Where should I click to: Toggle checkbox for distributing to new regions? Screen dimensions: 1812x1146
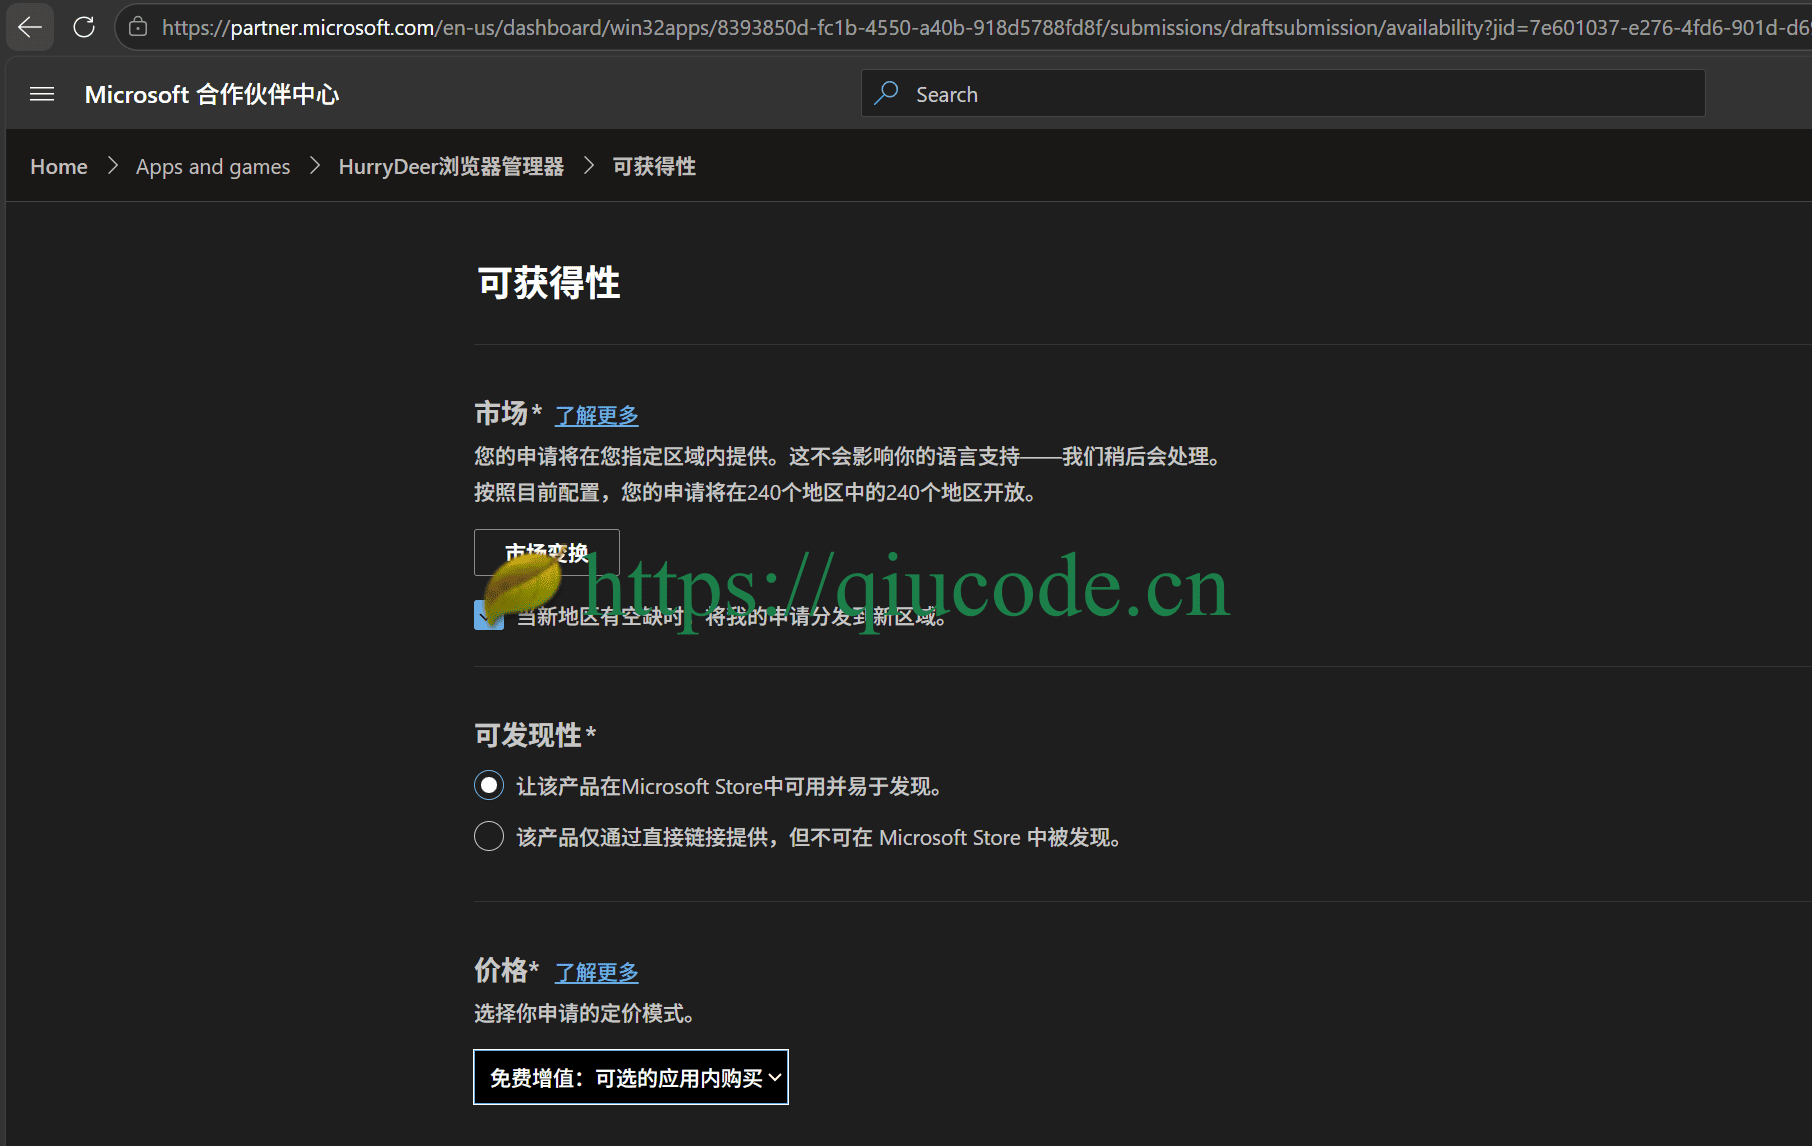489,615
